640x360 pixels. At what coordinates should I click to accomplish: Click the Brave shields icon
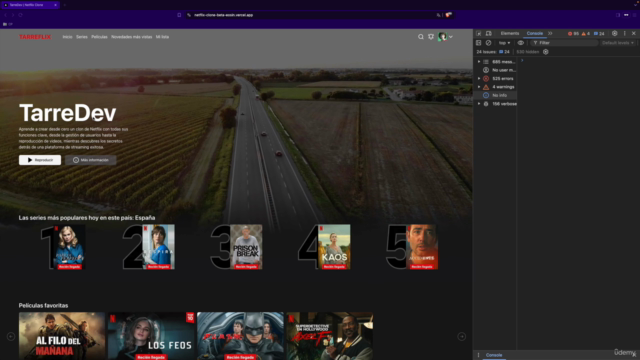pos(449,15)
